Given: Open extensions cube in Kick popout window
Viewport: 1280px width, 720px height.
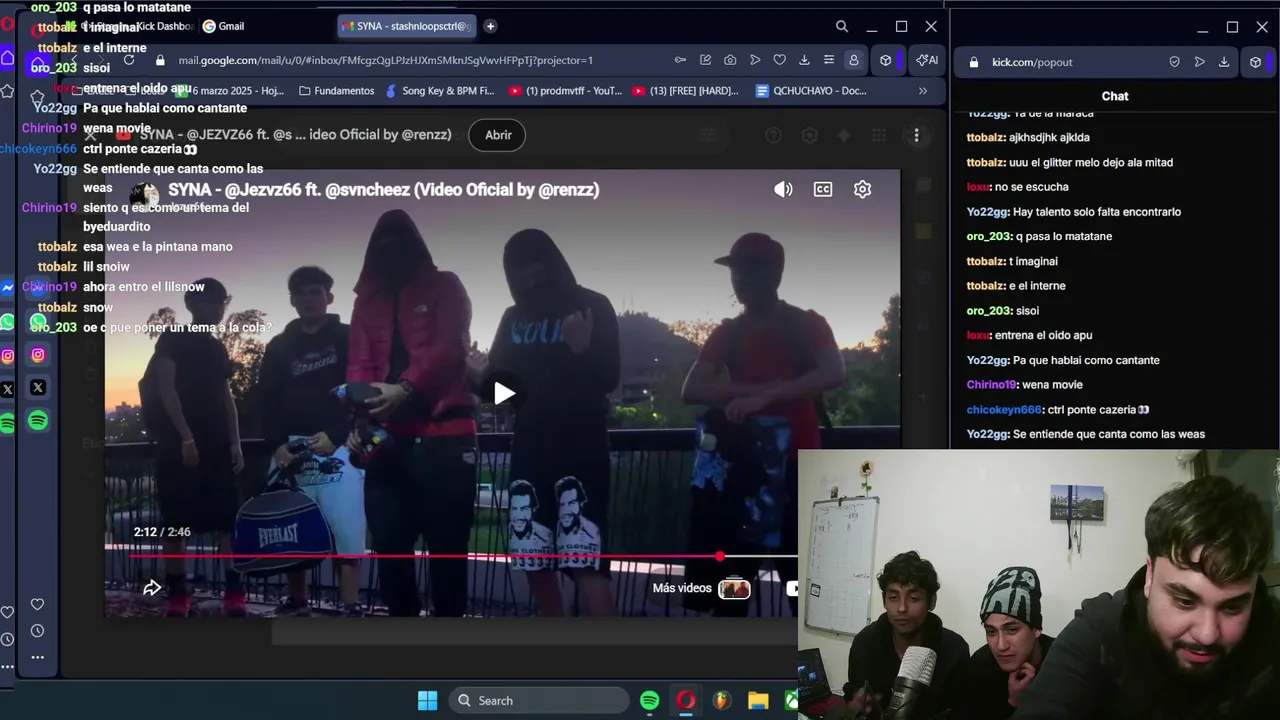Looking at the screenshot, I should click(1255, 62).
